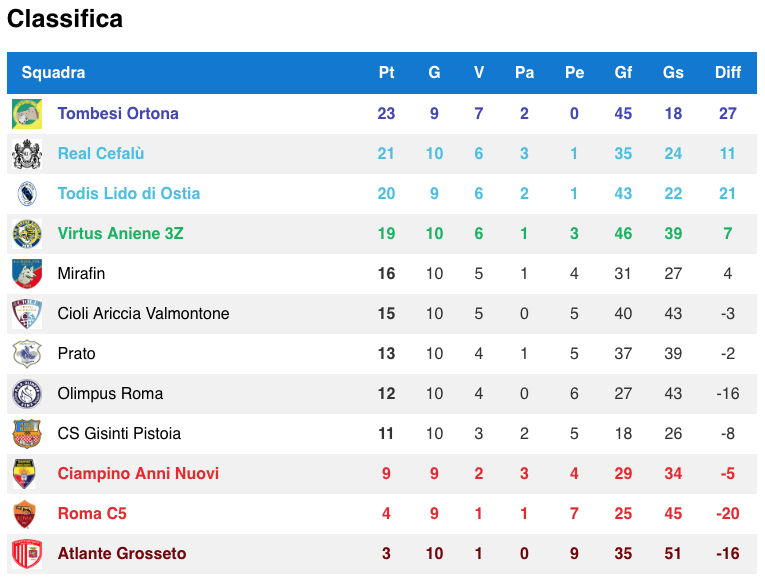Click the Gs column header
The width and height of the screenshot is (765, 588).
click(673, 73)
